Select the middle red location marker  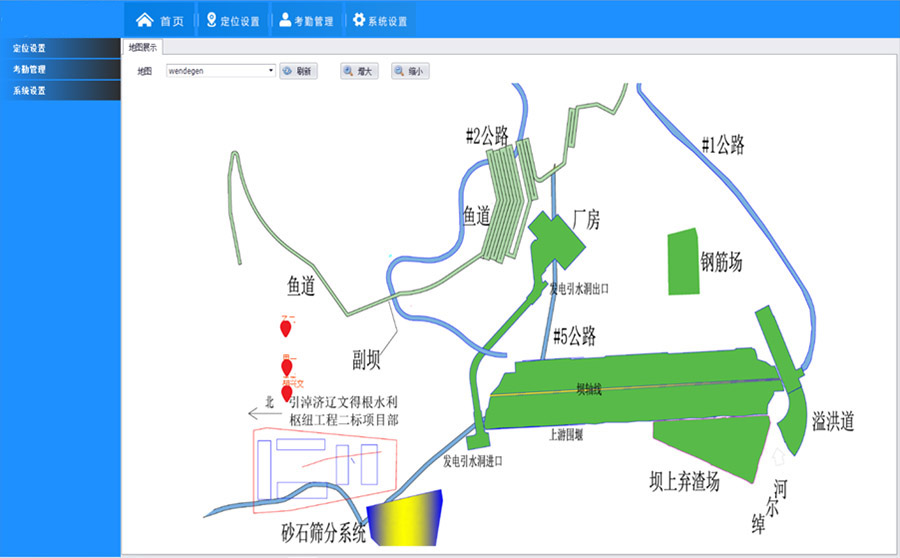[x=287, y=367]
